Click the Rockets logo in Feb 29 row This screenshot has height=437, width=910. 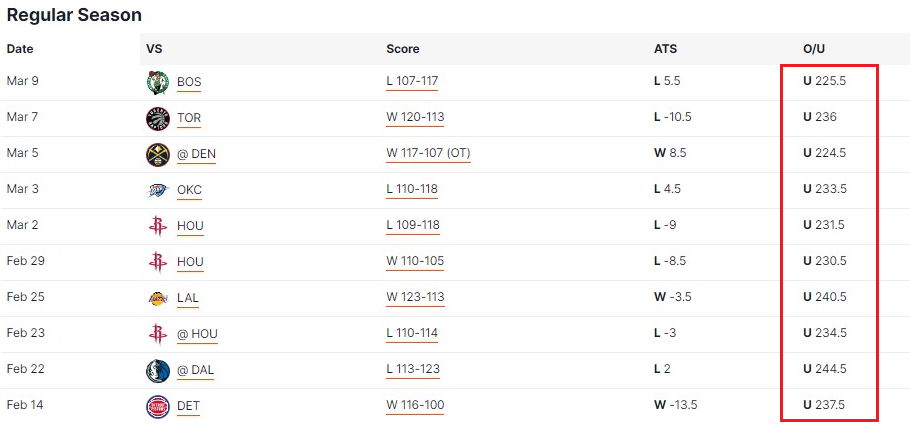[x=158, y=262]
